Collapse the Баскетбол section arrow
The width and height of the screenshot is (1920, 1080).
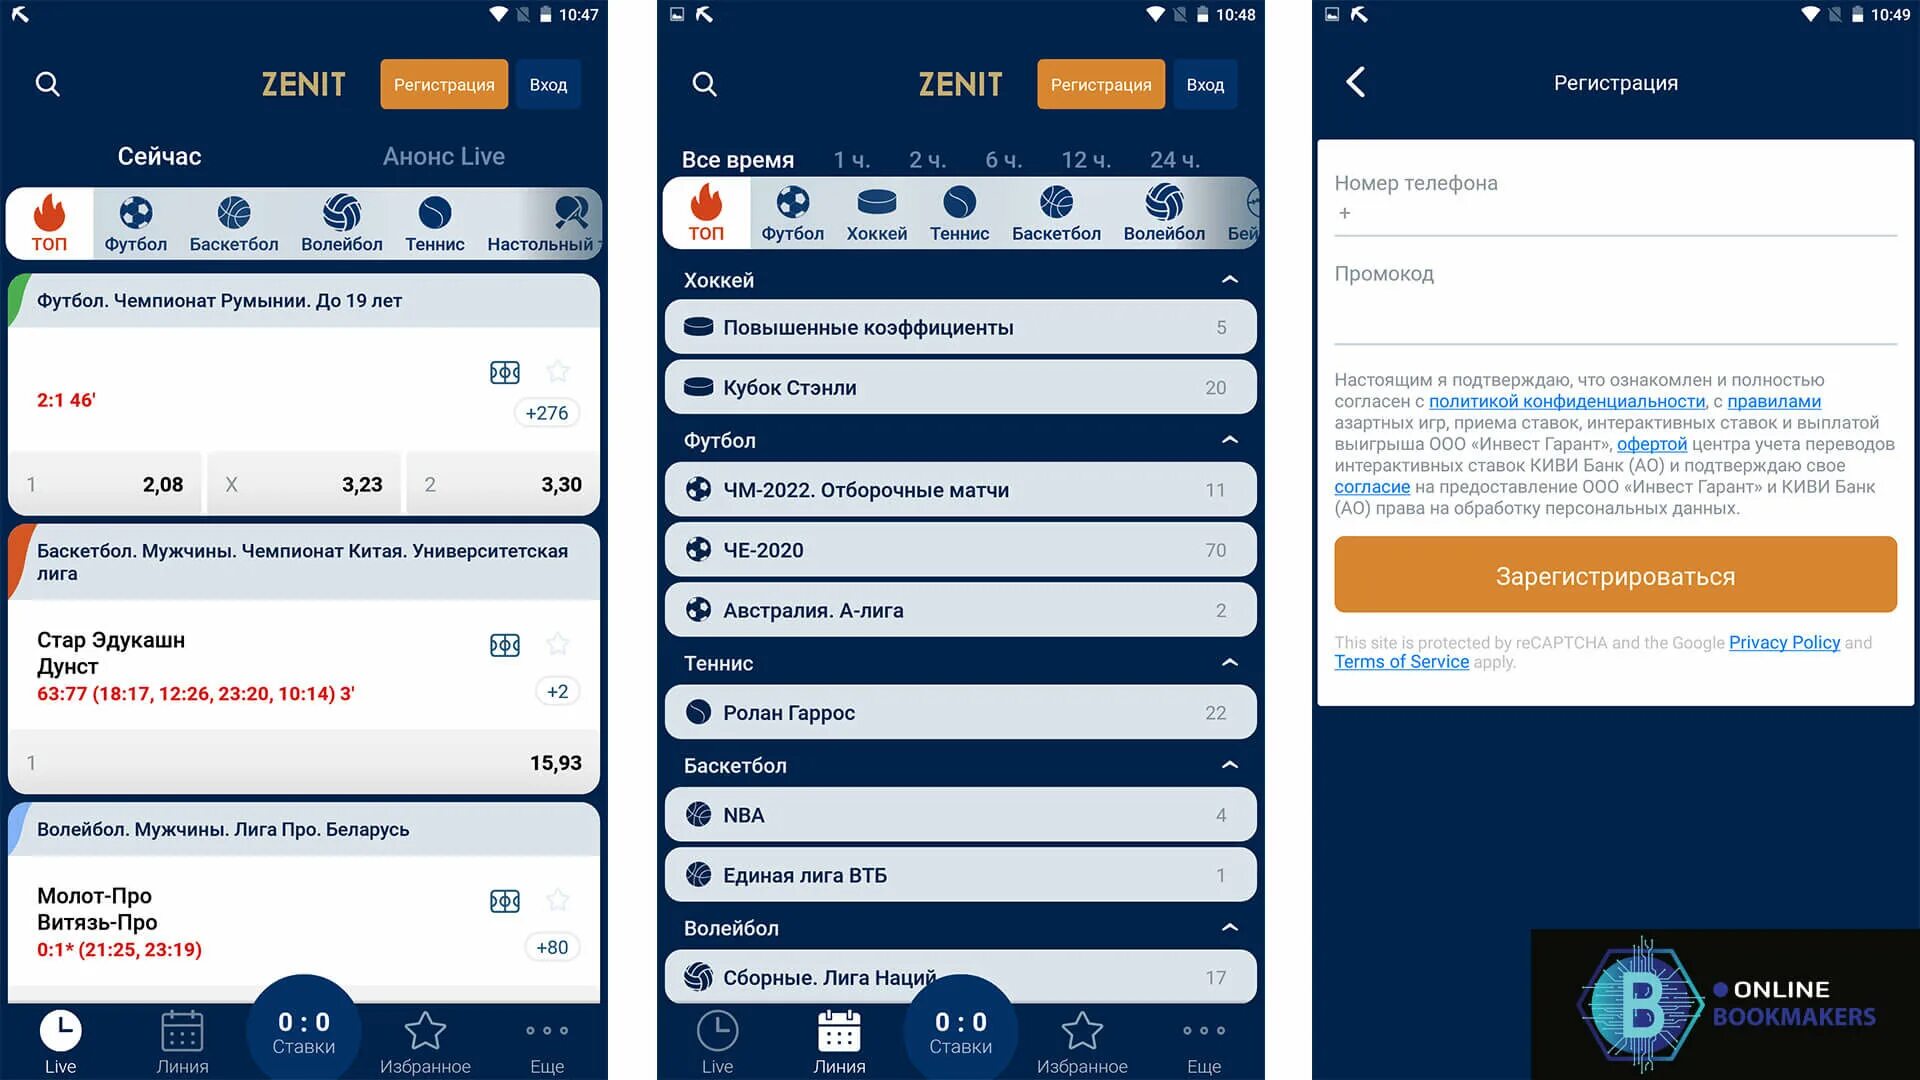tap(1226, 765)
